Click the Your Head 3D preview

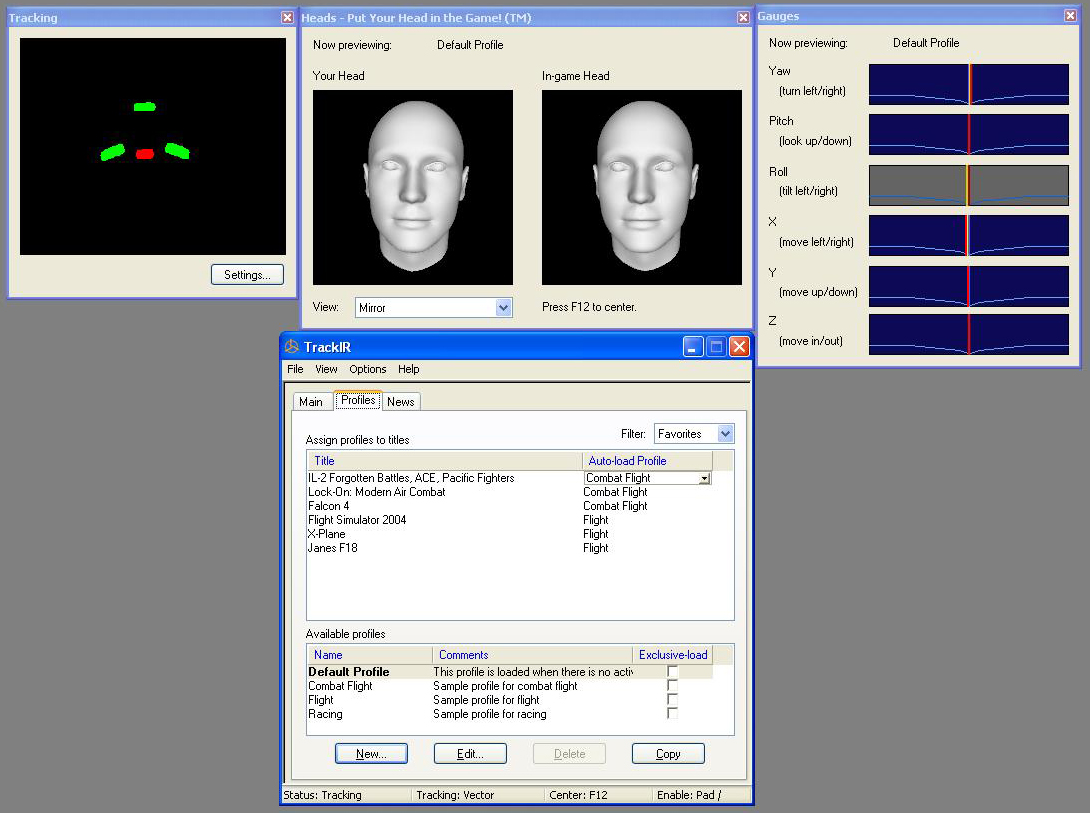click(x=413, y=187)
